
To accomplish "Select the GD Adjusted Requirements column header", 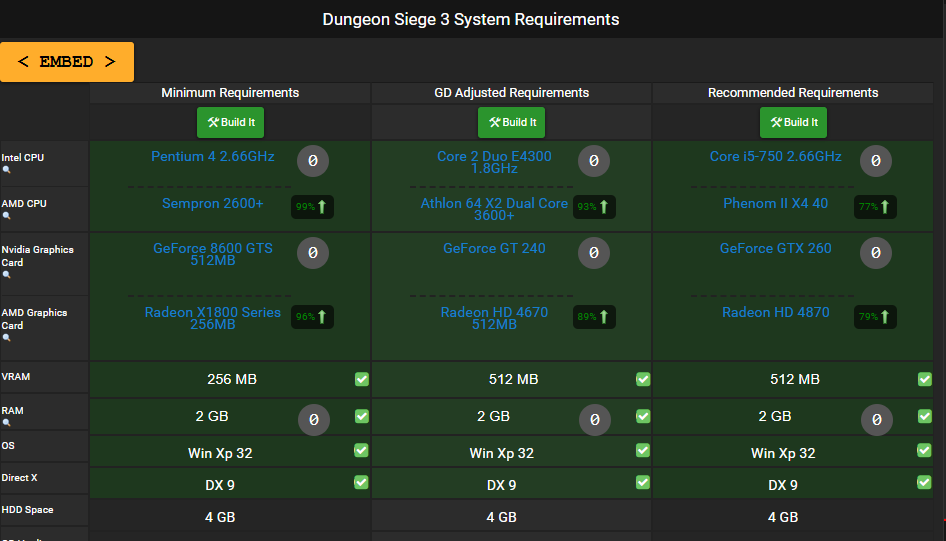I will pos(512,93).
